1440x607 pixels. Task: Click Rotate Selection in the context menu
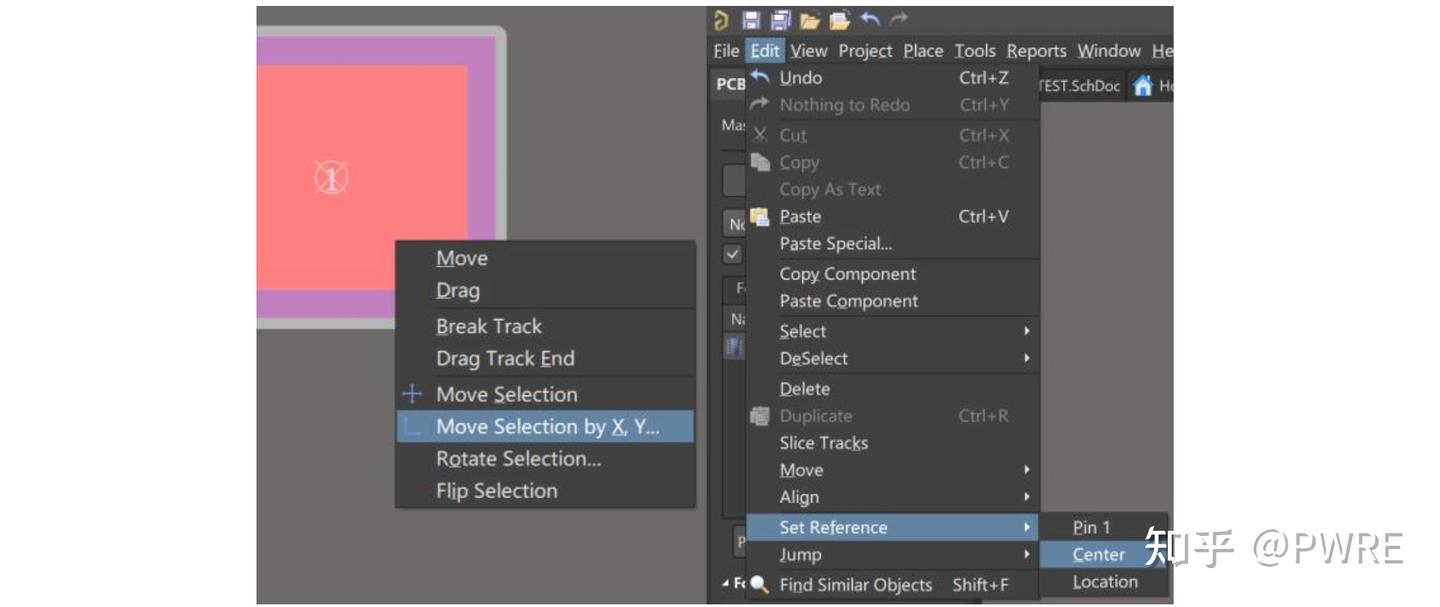[x=518, y=459]
